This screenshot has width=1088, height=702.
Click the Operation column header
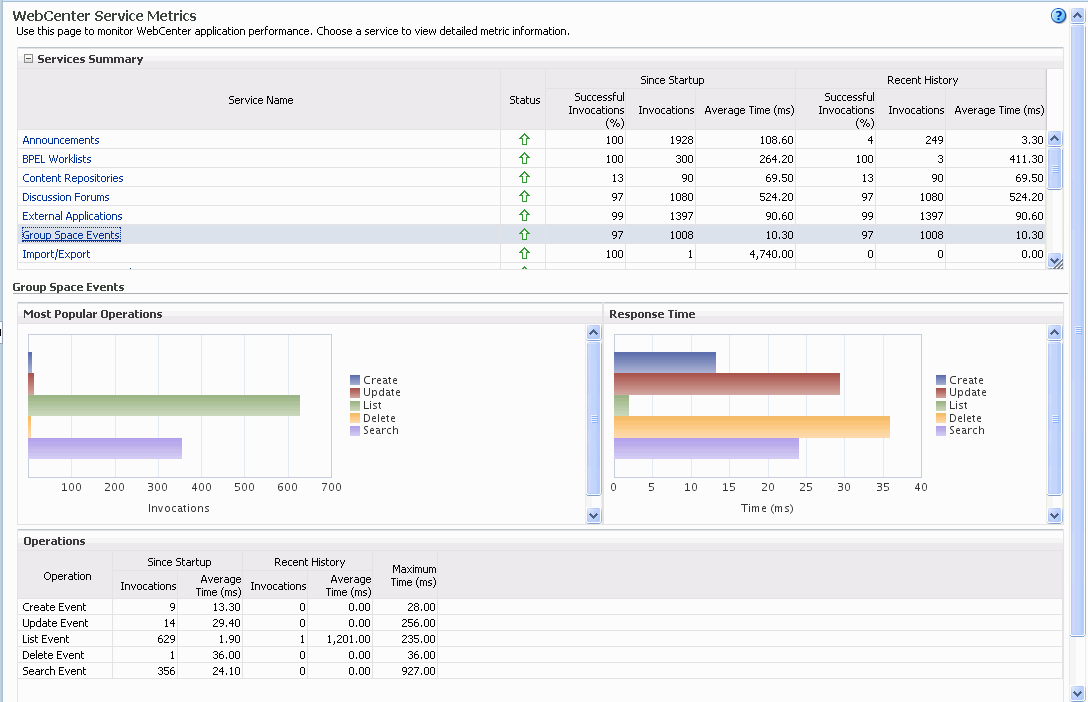[x=67, y=576]
